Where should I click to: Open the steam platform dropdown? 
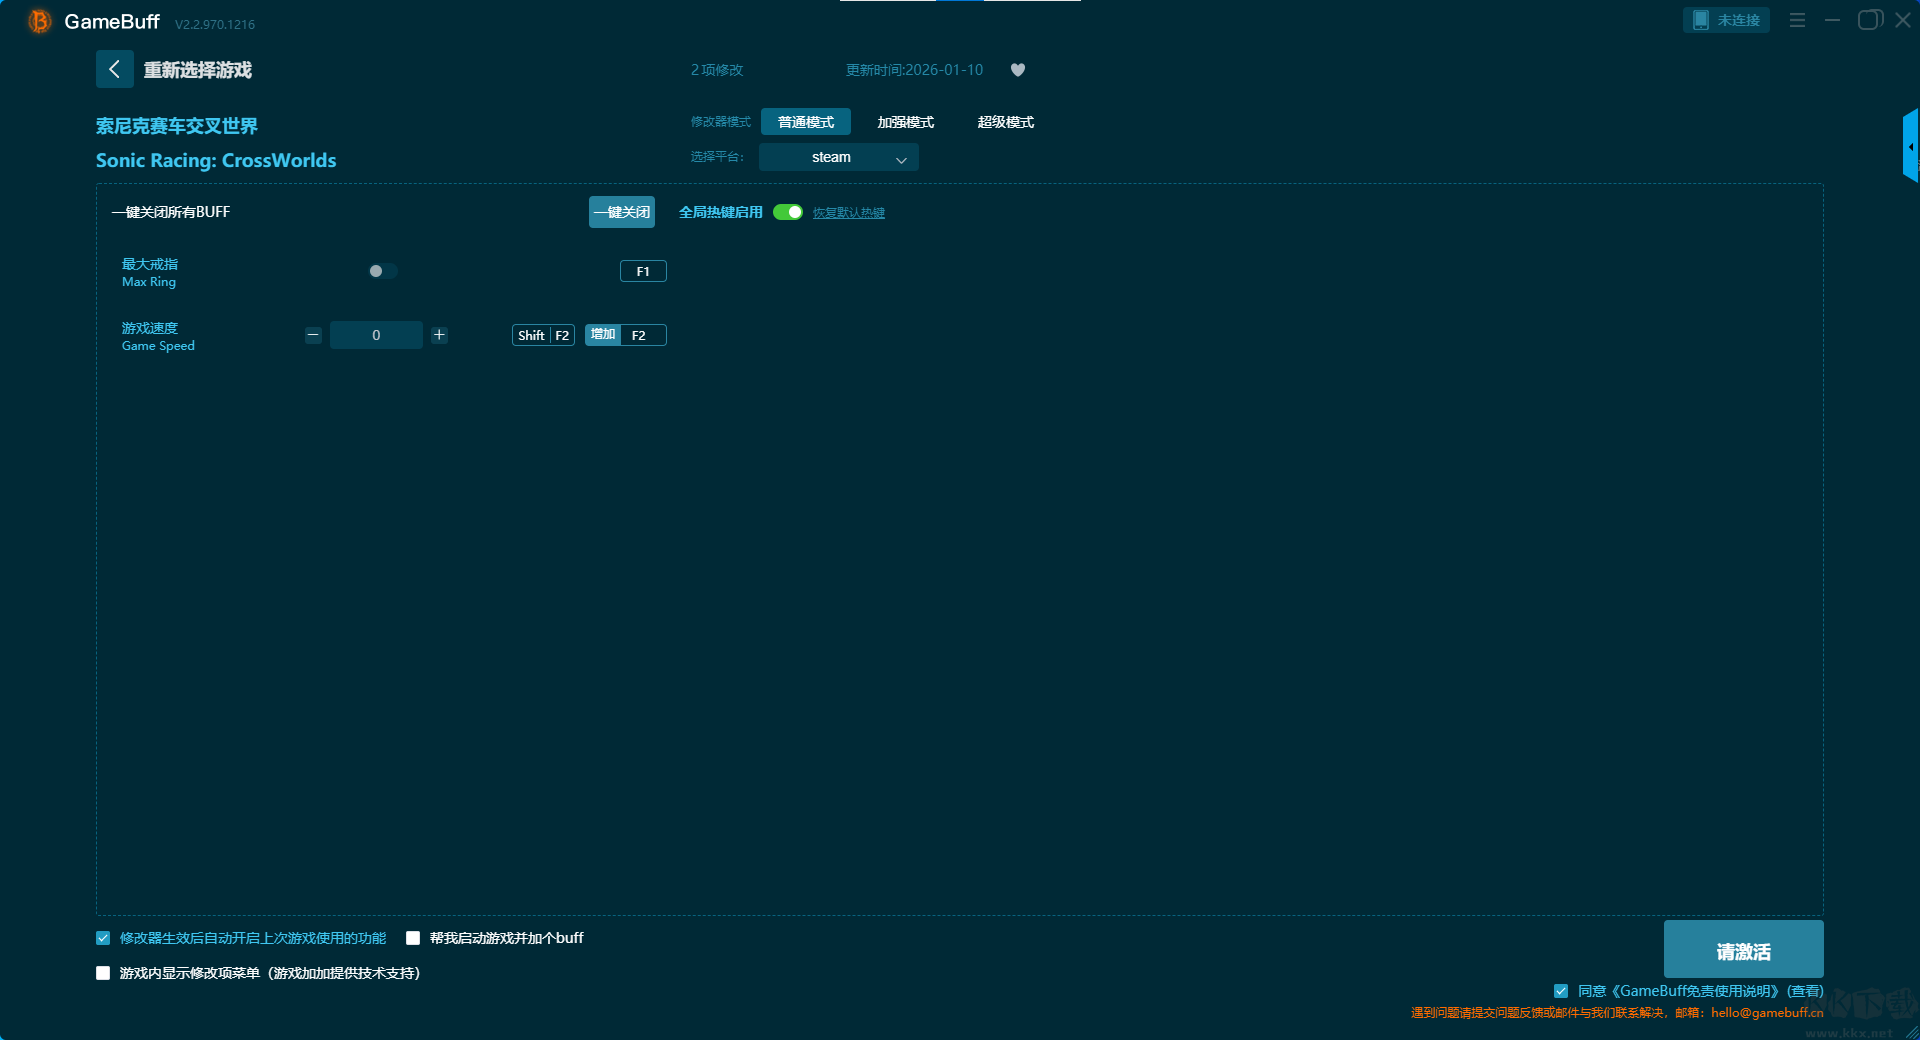click(838, 157)
